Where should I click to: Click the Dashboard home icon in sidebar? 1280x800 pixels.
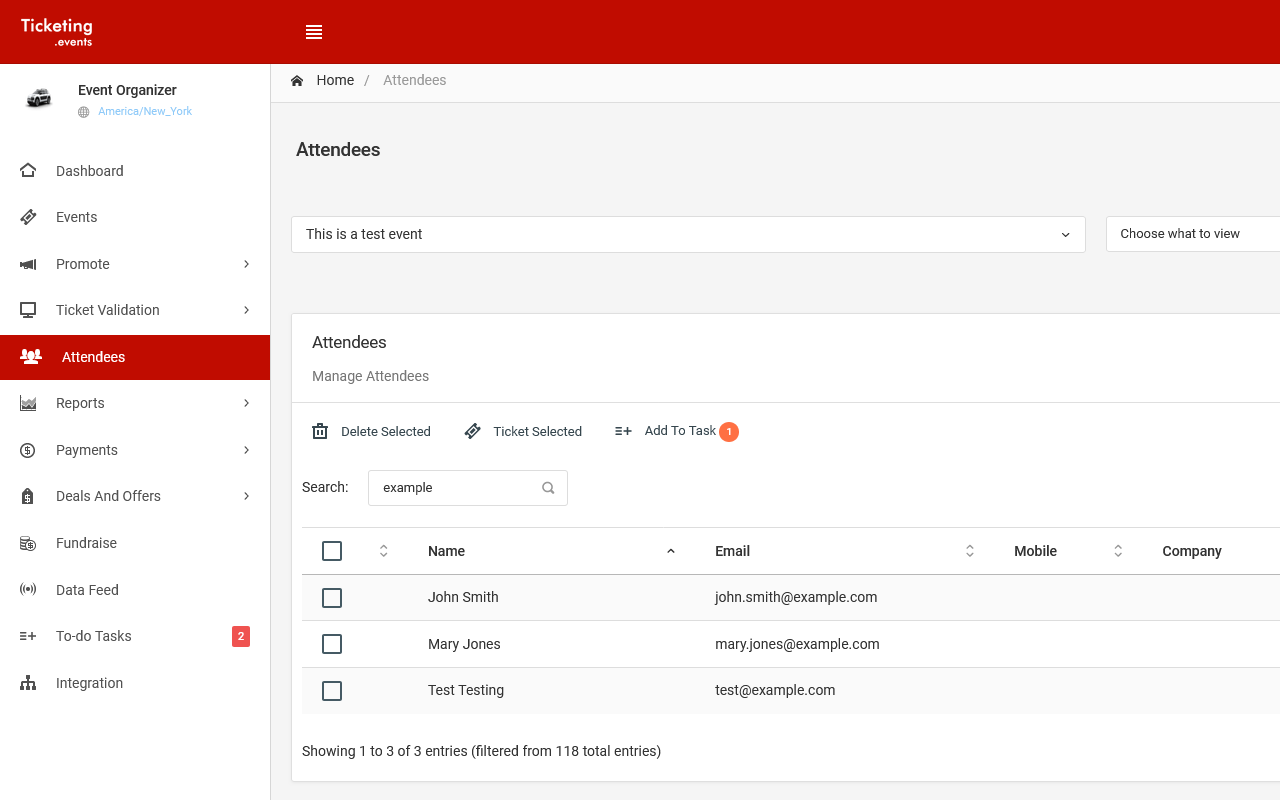(x=28, y=171)
